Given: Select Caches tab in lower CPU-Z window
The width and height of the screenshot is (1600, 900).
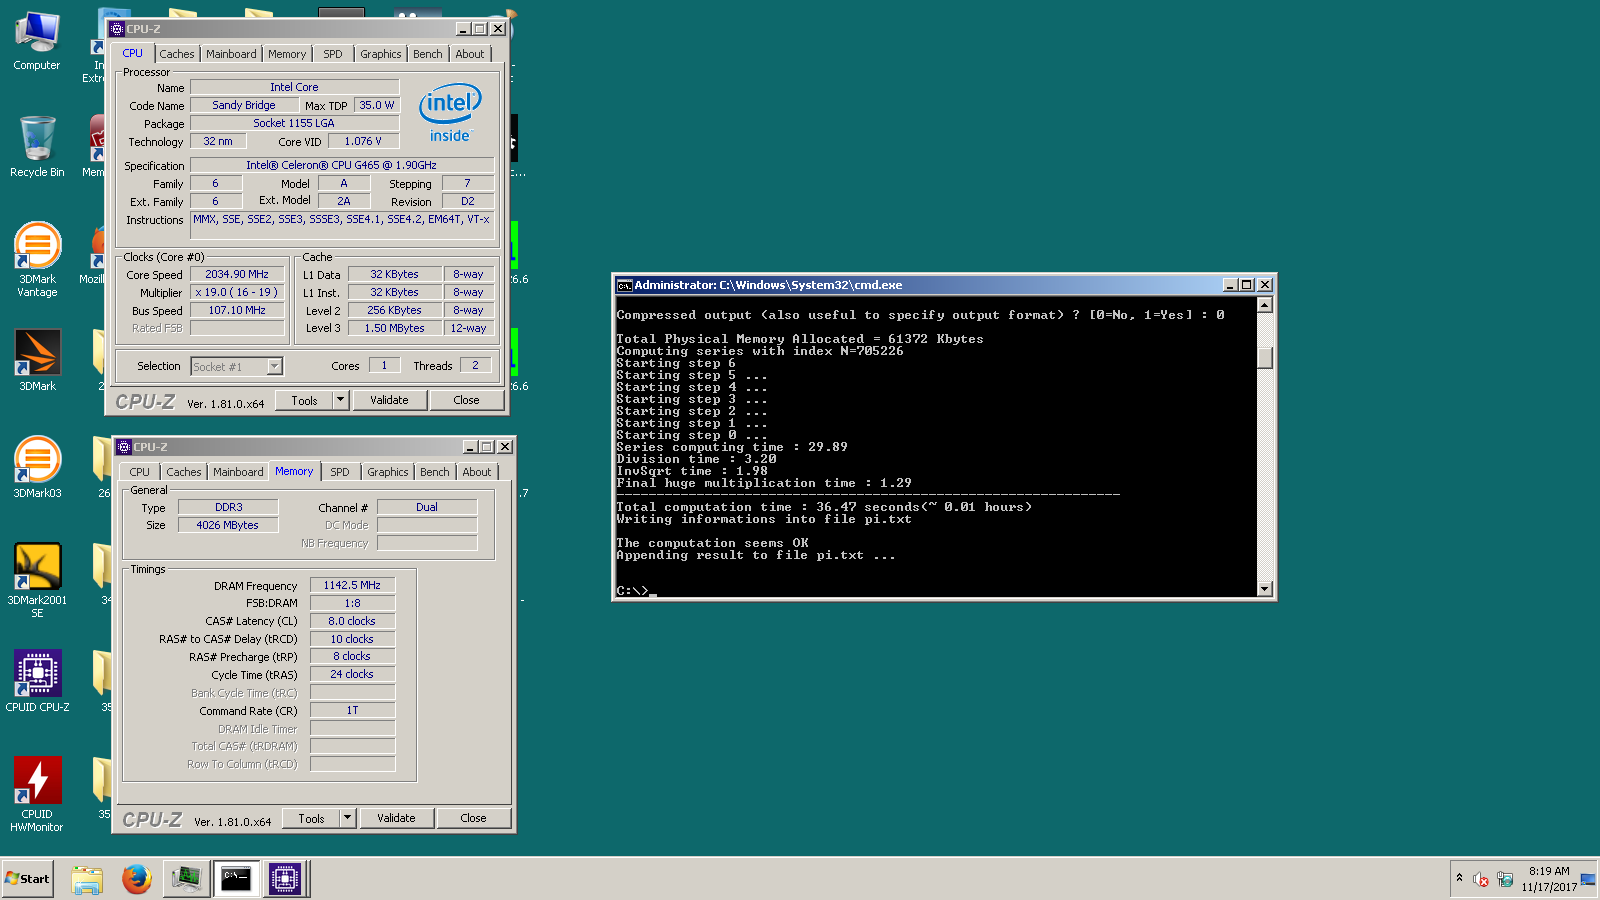Looking at the screenshot, I should tap(184, 472).
